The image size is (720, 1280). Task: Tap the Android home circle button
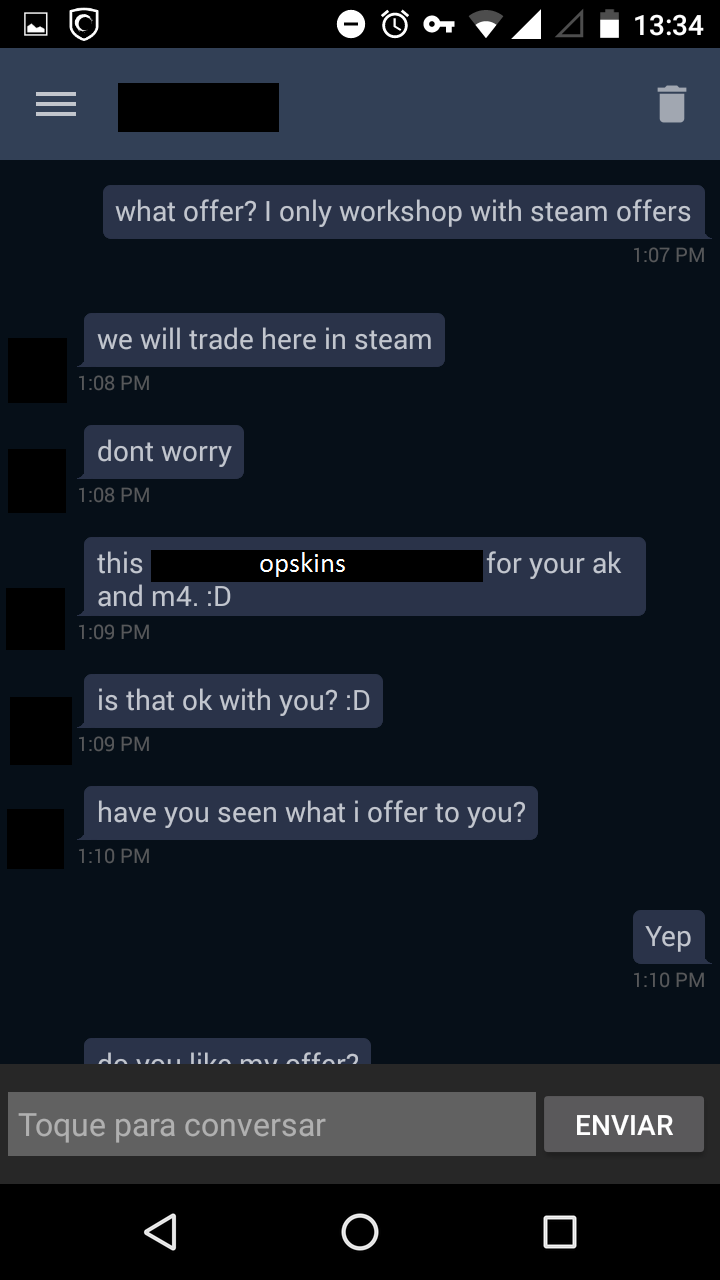coord(360,1232)
